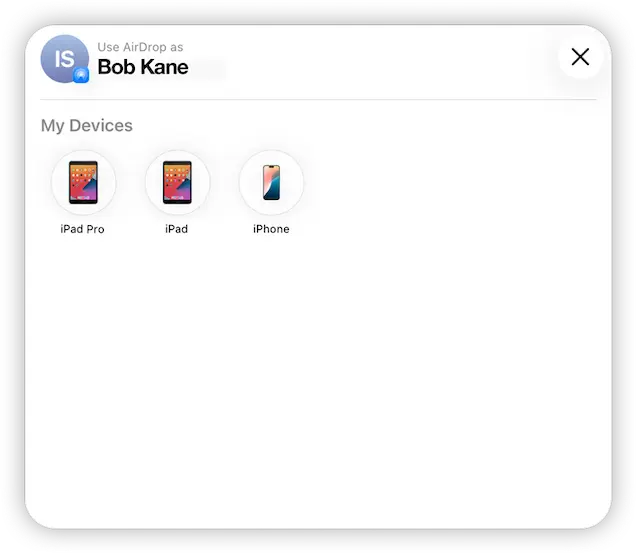
Task: Click the "Use AirDrop as" label
Action: click(x=140, y=47)
